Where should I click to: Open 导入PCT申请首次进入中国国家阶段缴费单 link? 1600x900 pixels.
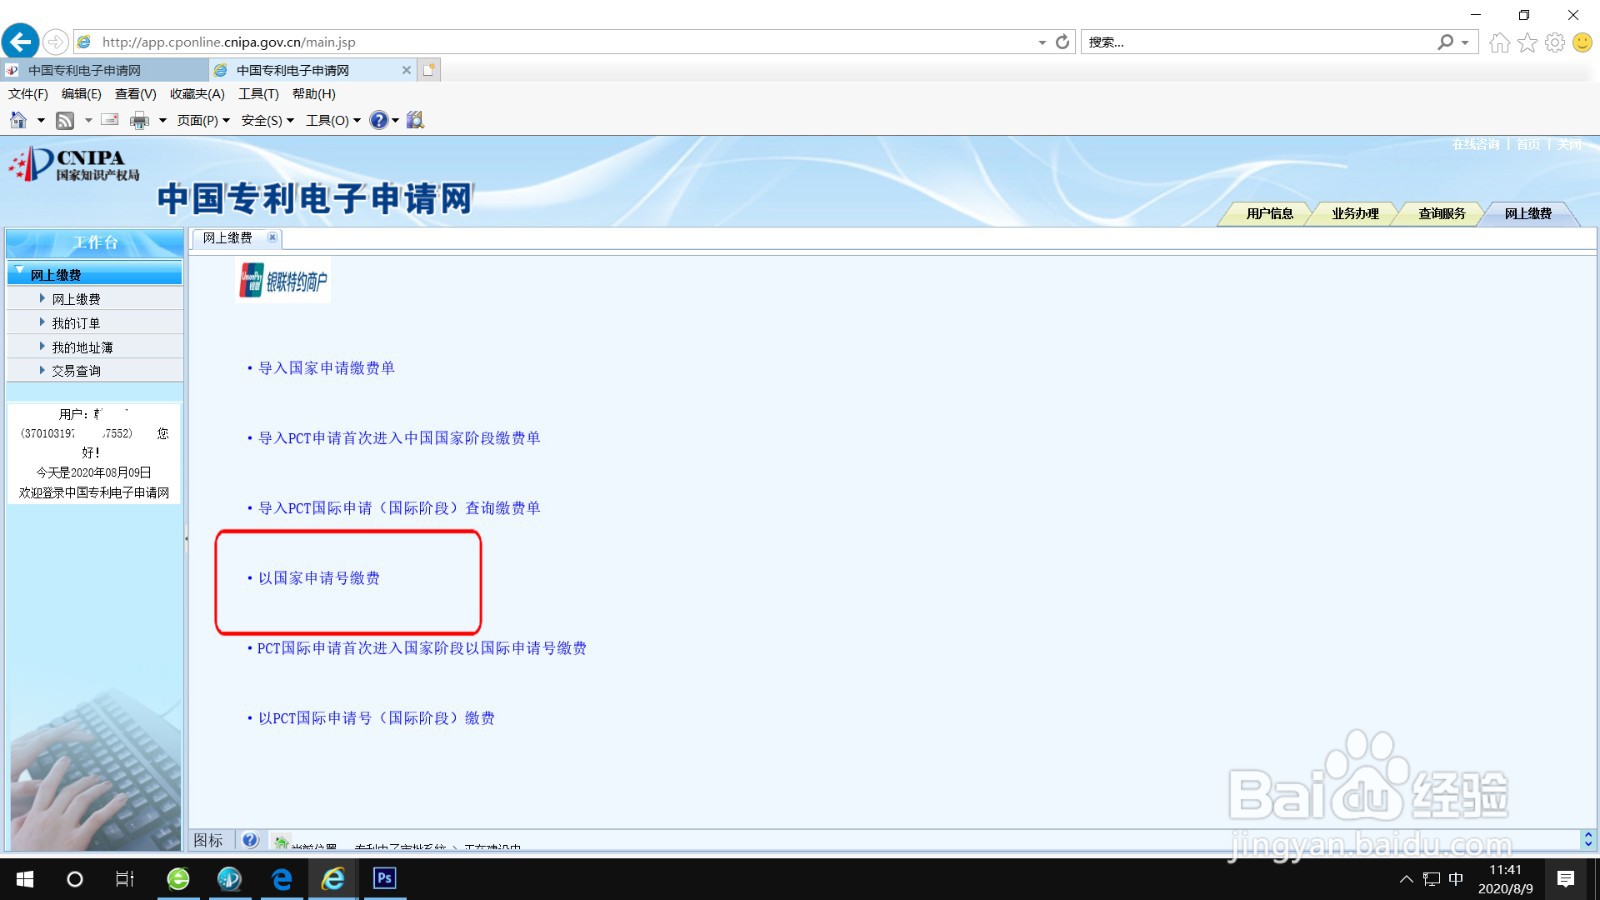click(399, 438)
